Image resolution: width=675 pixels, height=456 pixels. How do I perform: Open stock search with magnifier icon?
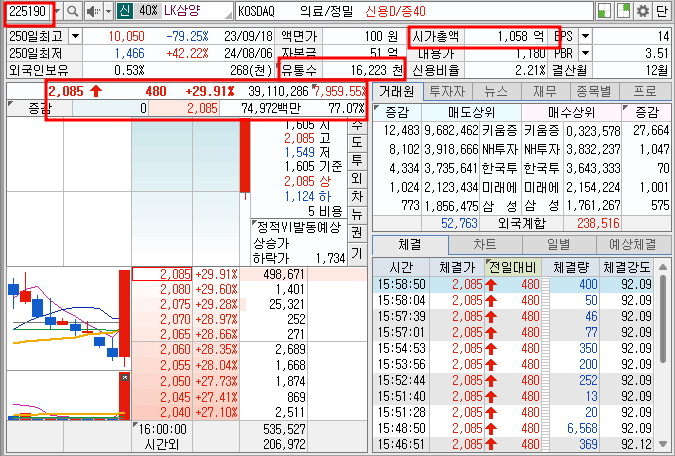(73, 11)
